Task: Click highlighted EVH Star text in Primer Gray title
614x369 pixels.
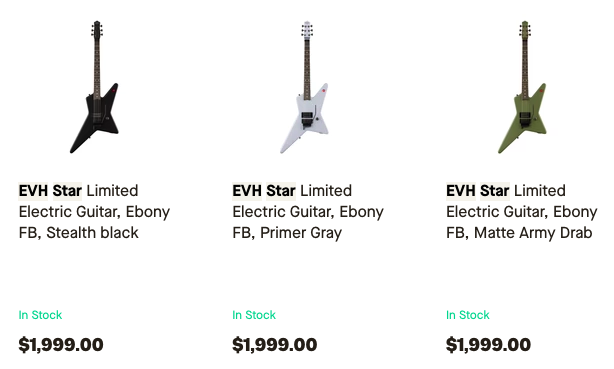Action: tap(264, 191)
